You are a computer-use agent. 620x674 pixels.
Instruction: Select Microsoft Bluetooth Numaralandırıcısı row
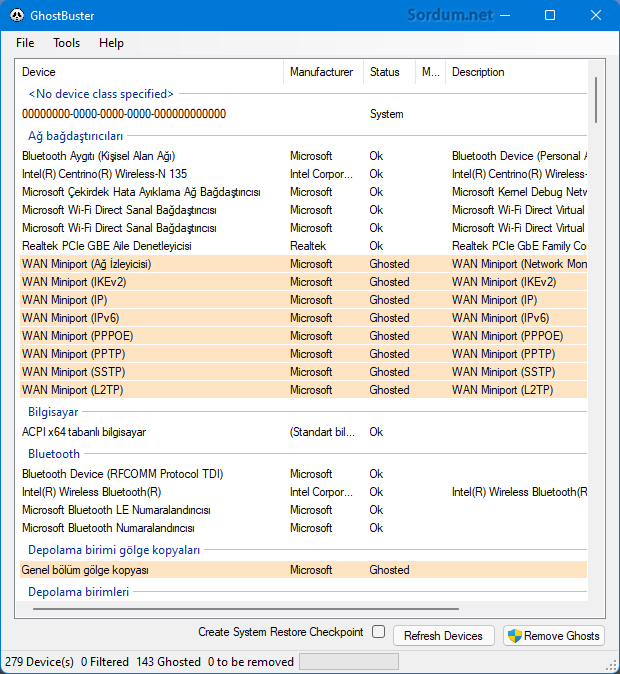[304, 528]
